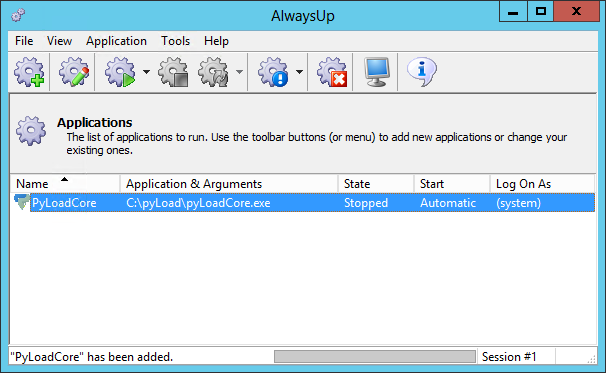This screenshot has width=606, height=373.
Task: Open the File menu
Action: pyautogui.click(x=24, y=41)
